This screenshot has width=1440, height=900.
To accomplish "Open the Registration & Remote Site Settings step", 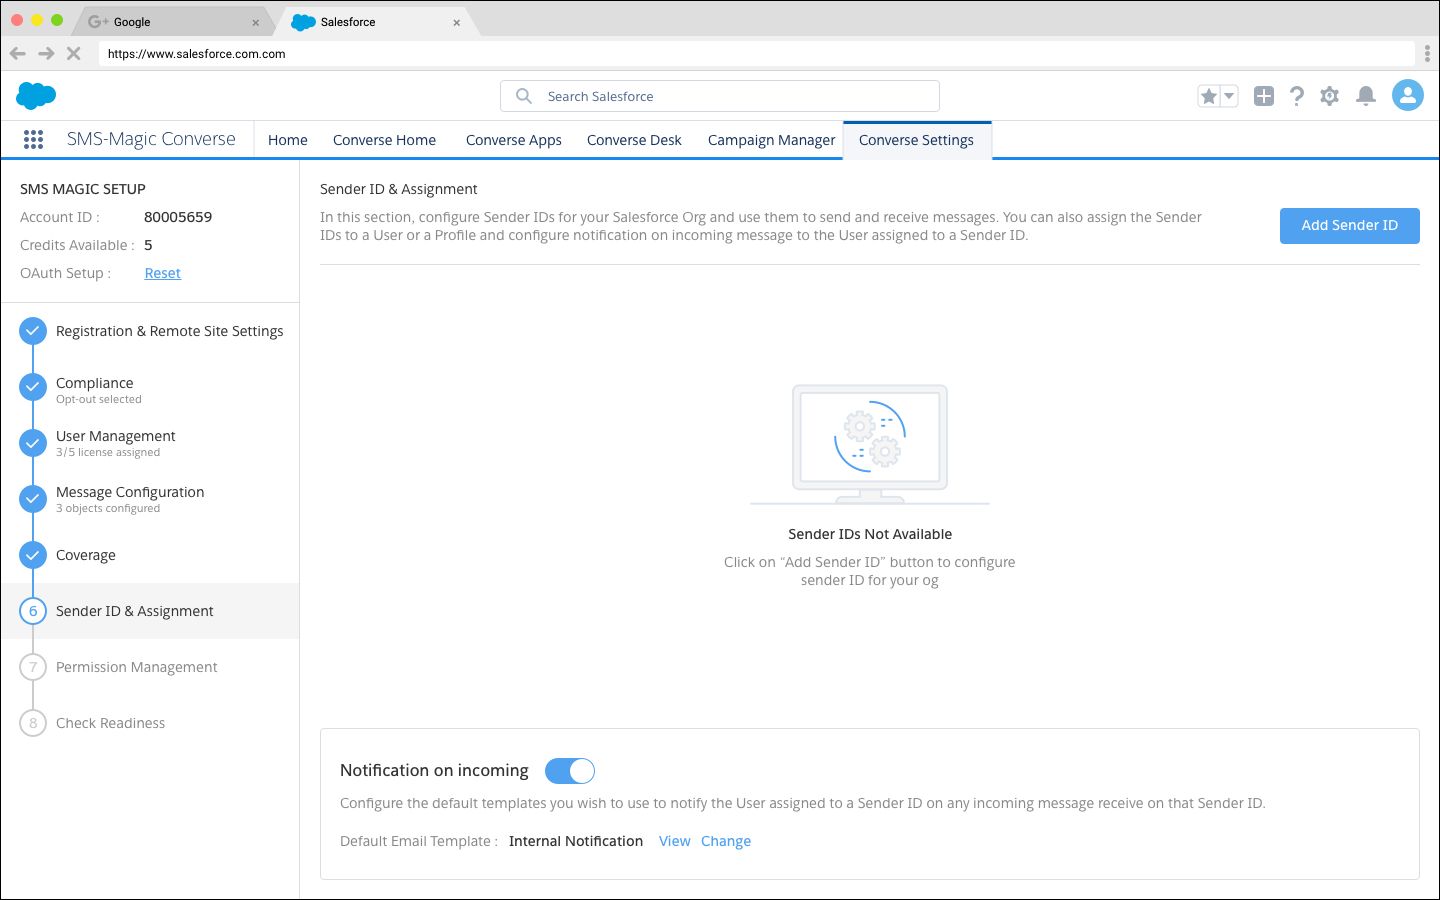I will tap(150, 331).
